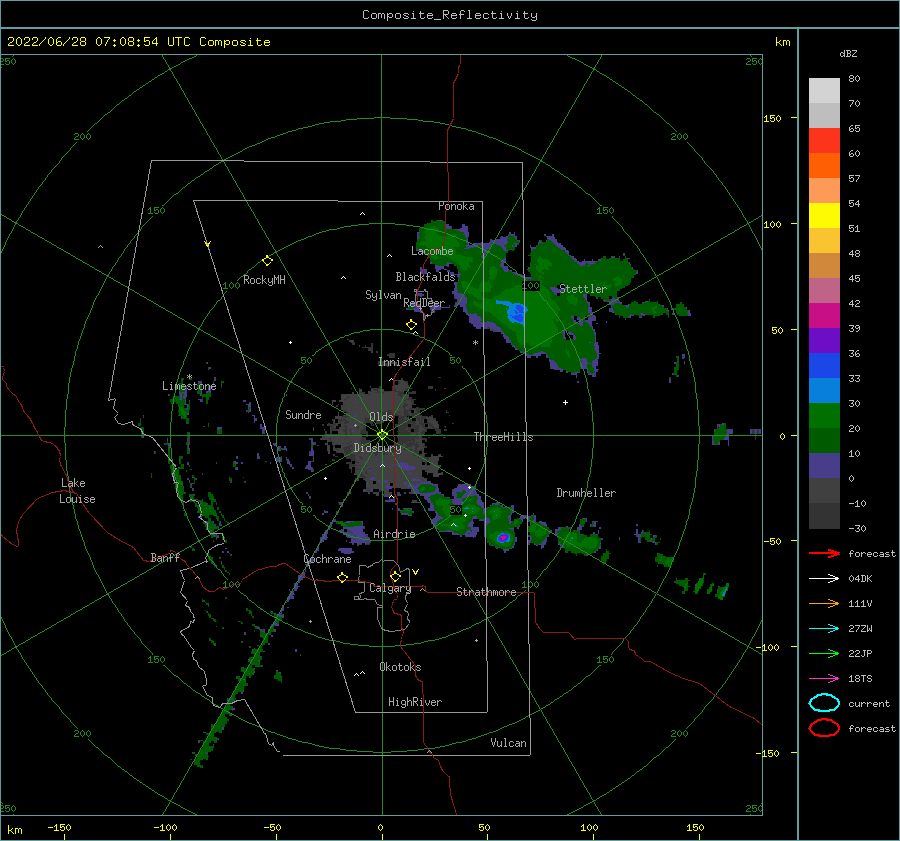Click the Innisfail town label
This screenshot has height=841, width=900.
(404, 362)
